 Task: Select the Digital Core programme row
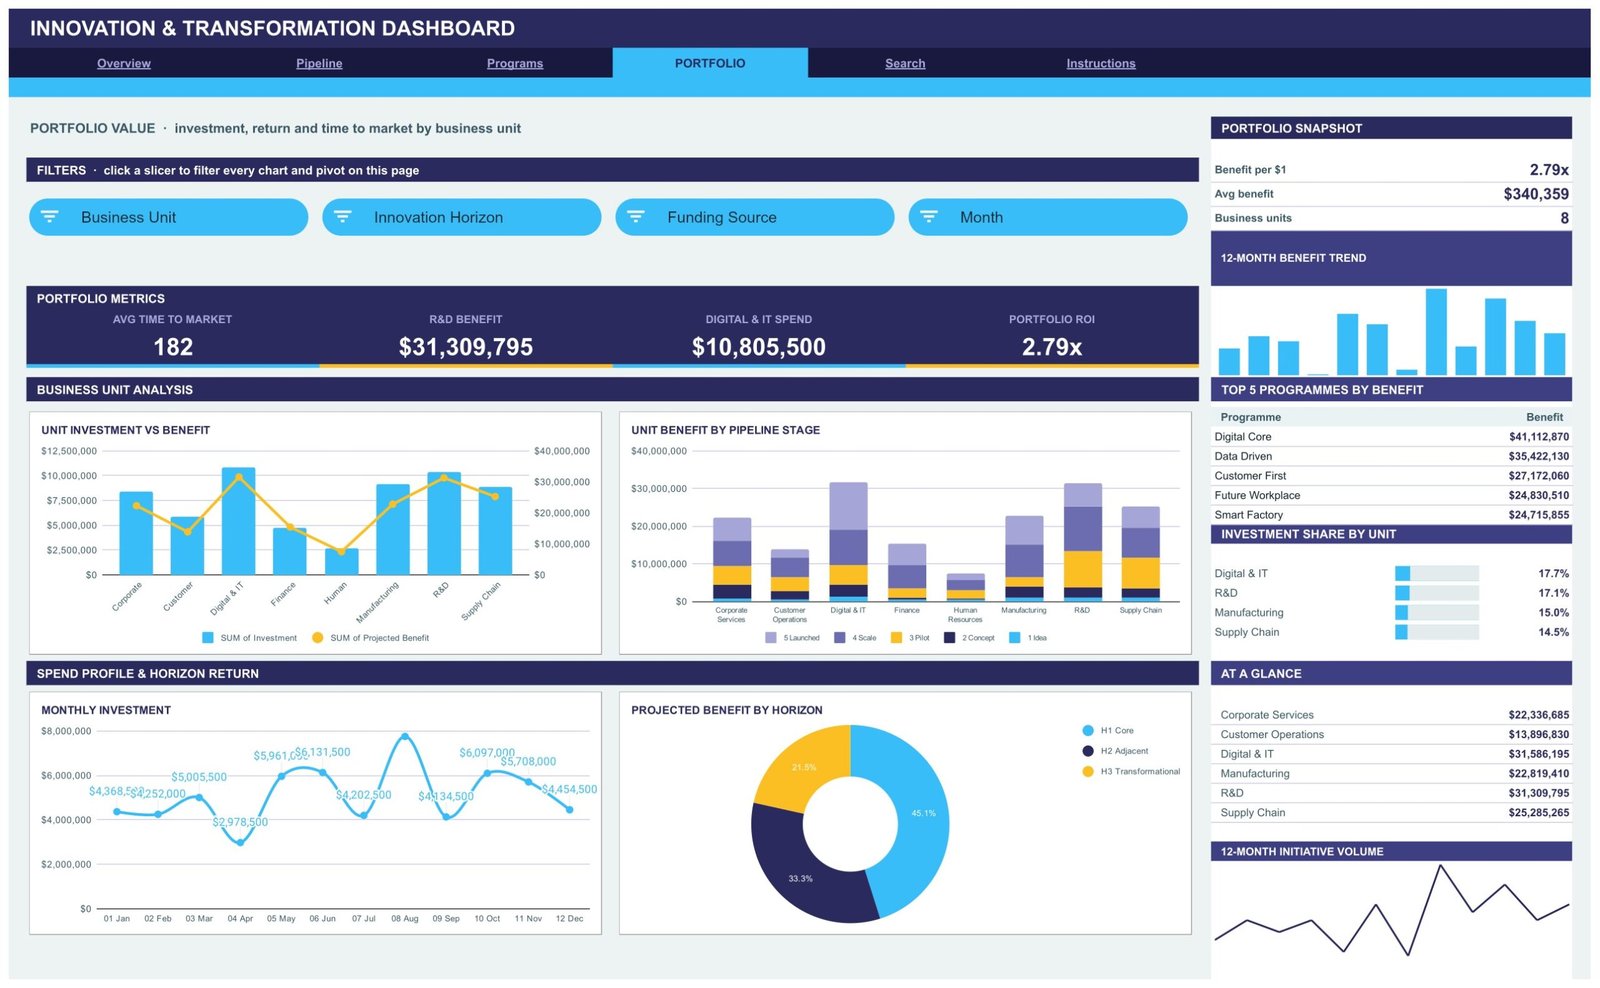1391,437
